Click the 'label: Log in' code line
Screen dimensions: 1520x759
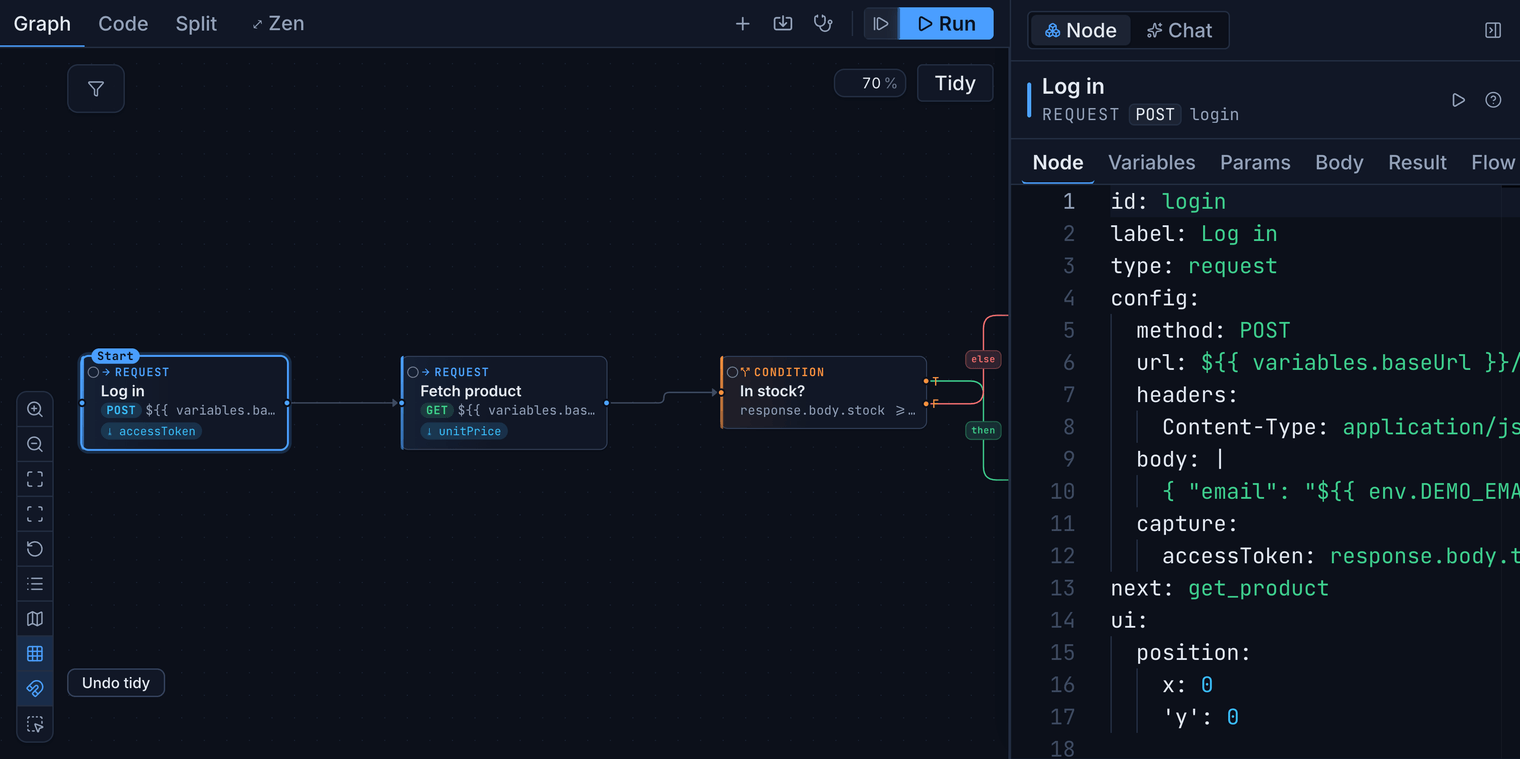[1194, 233]
